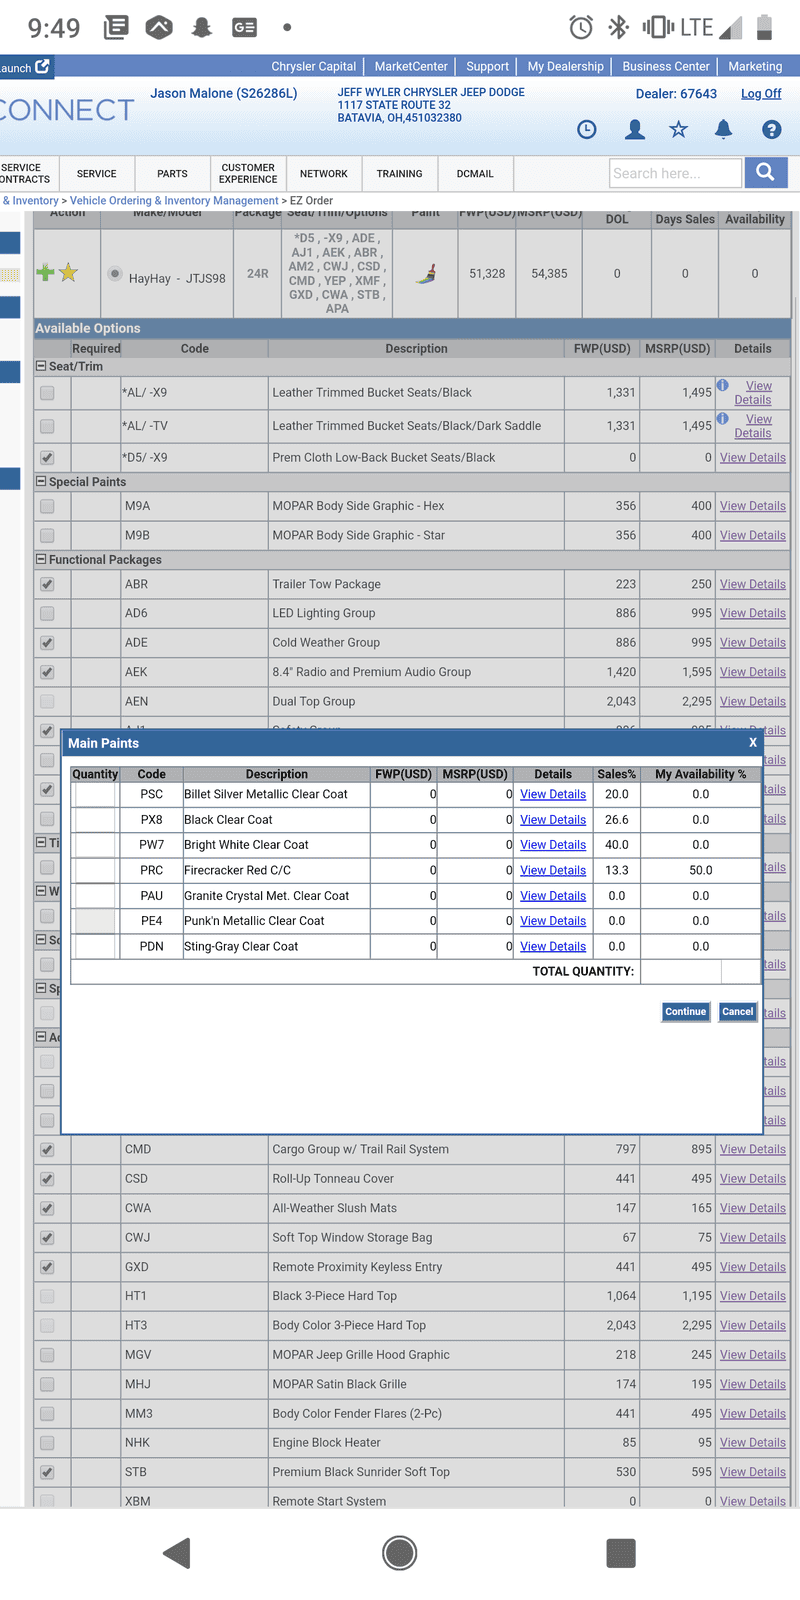The image size is (800, 1600).
Task: Open the Marketing link in top bar
Action: [755, 66]
